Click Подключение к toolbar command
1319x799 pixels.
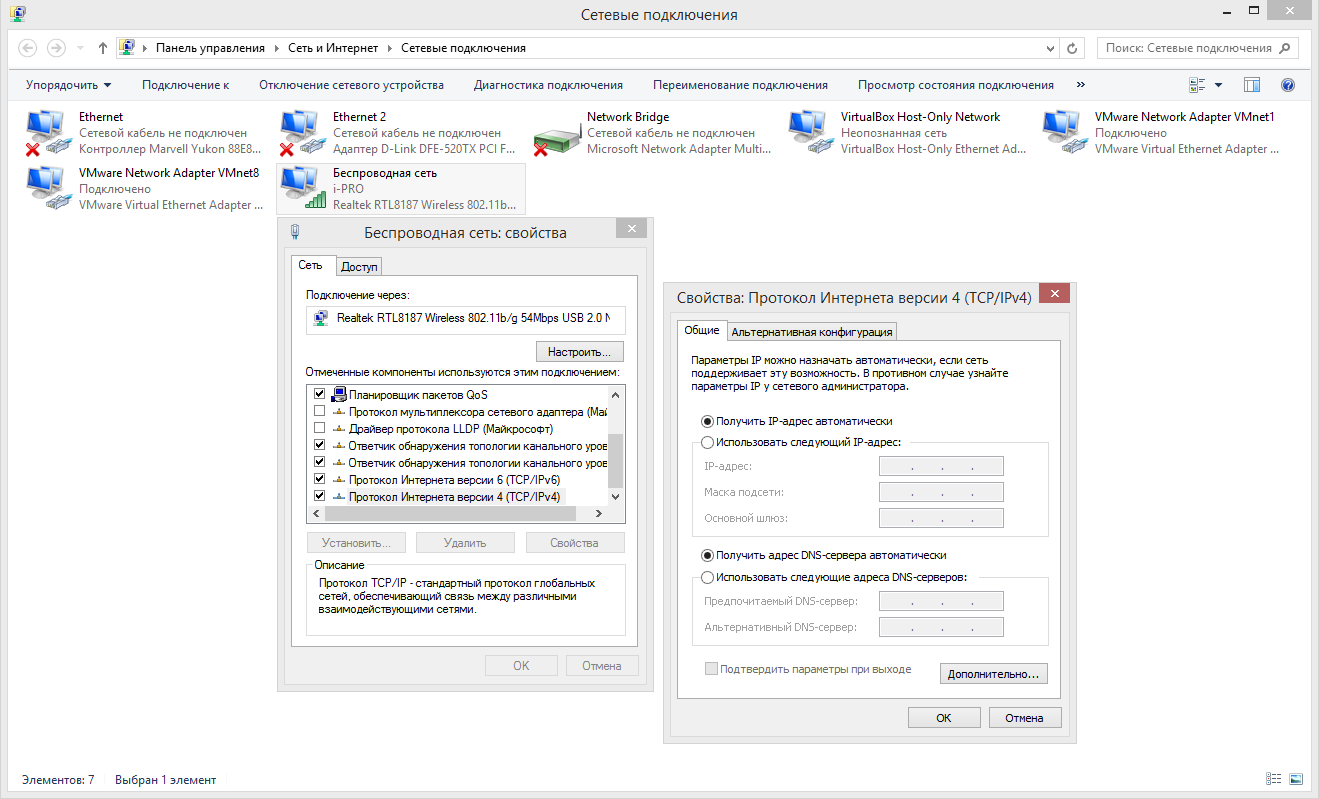click(x=186, y=85)
